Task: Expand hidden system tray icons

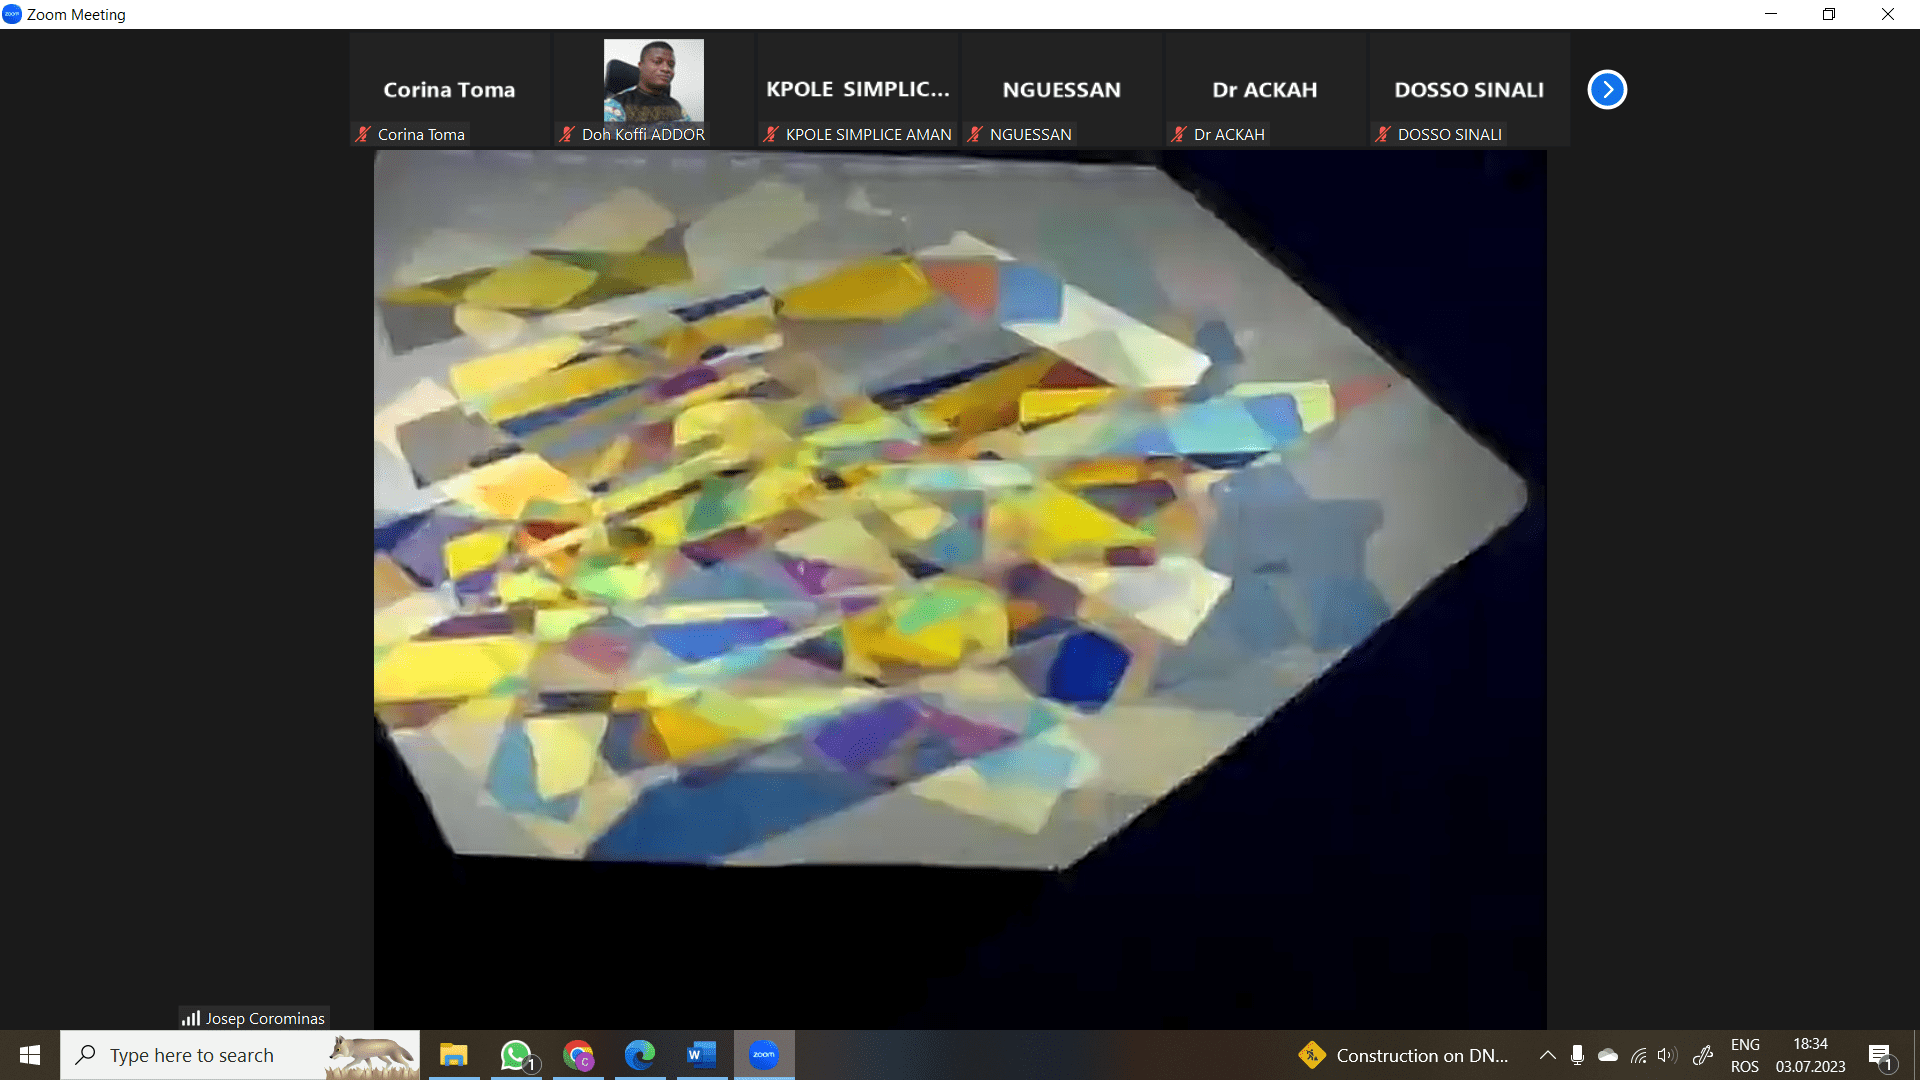Action: [1547, 1055]
